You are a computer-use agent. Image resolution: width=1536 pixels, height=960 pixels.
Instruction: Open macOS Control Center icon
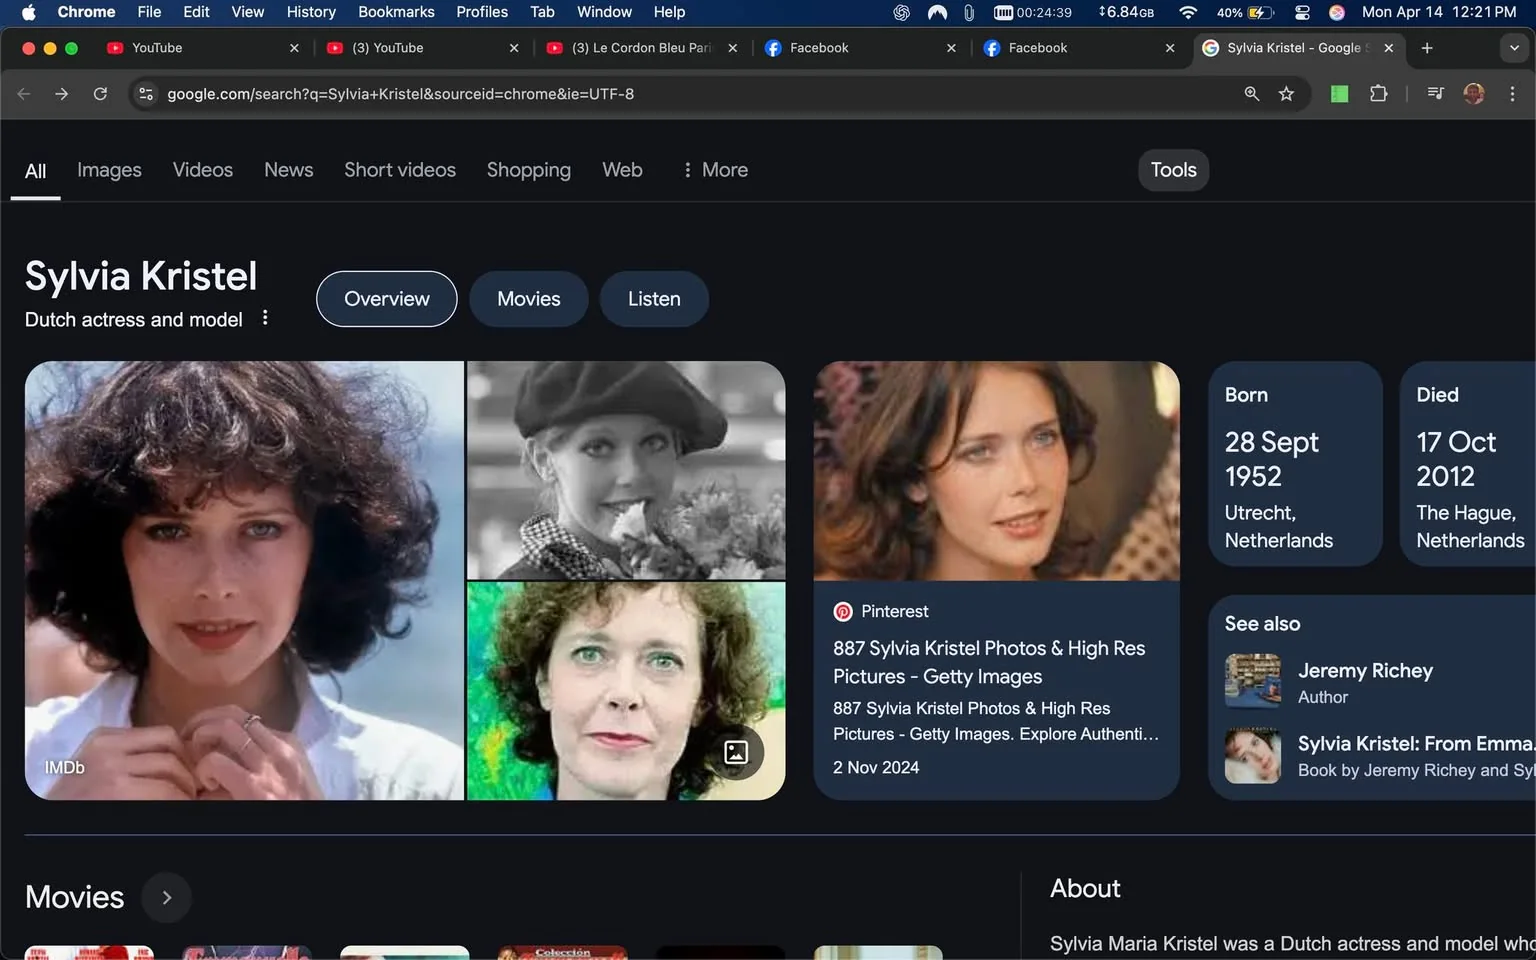1302,12
